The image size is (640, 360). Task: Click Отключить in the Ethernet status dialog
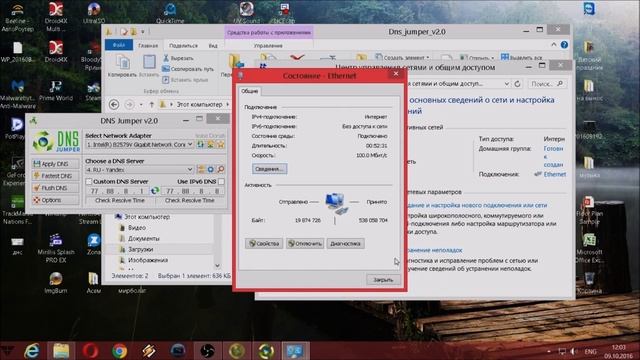pos(305,244)
